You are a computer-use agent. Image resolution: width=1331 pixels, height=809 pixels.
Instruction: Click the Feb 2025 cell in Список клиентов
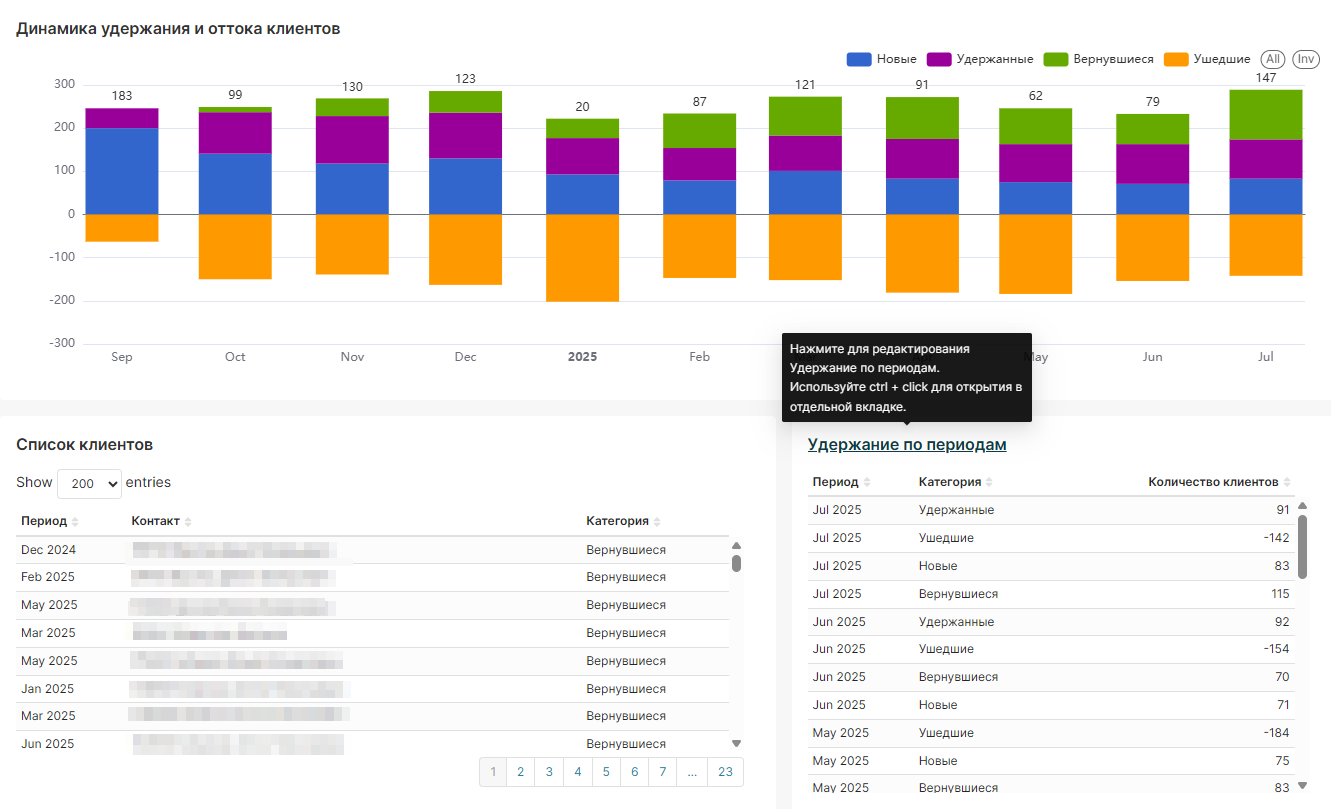(x=48, y=577)
